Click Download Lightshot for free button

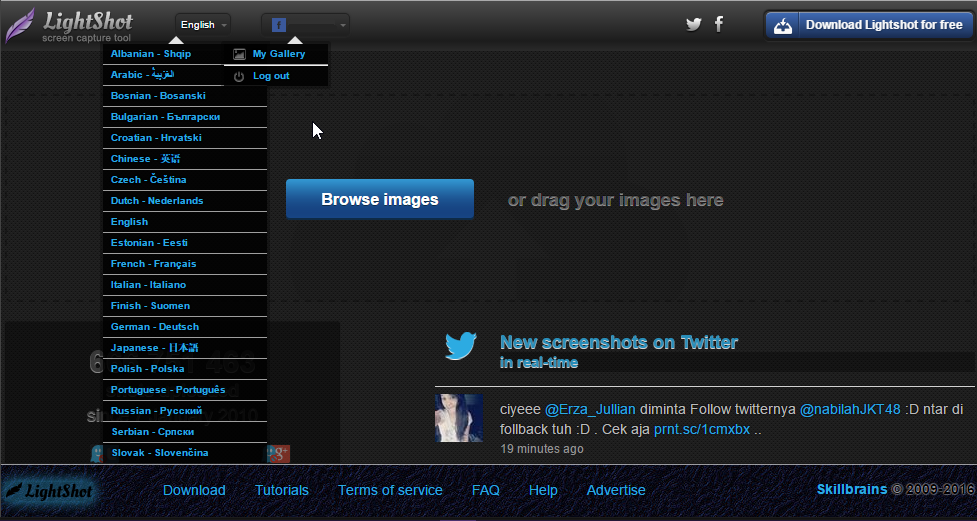pos(869,26)
